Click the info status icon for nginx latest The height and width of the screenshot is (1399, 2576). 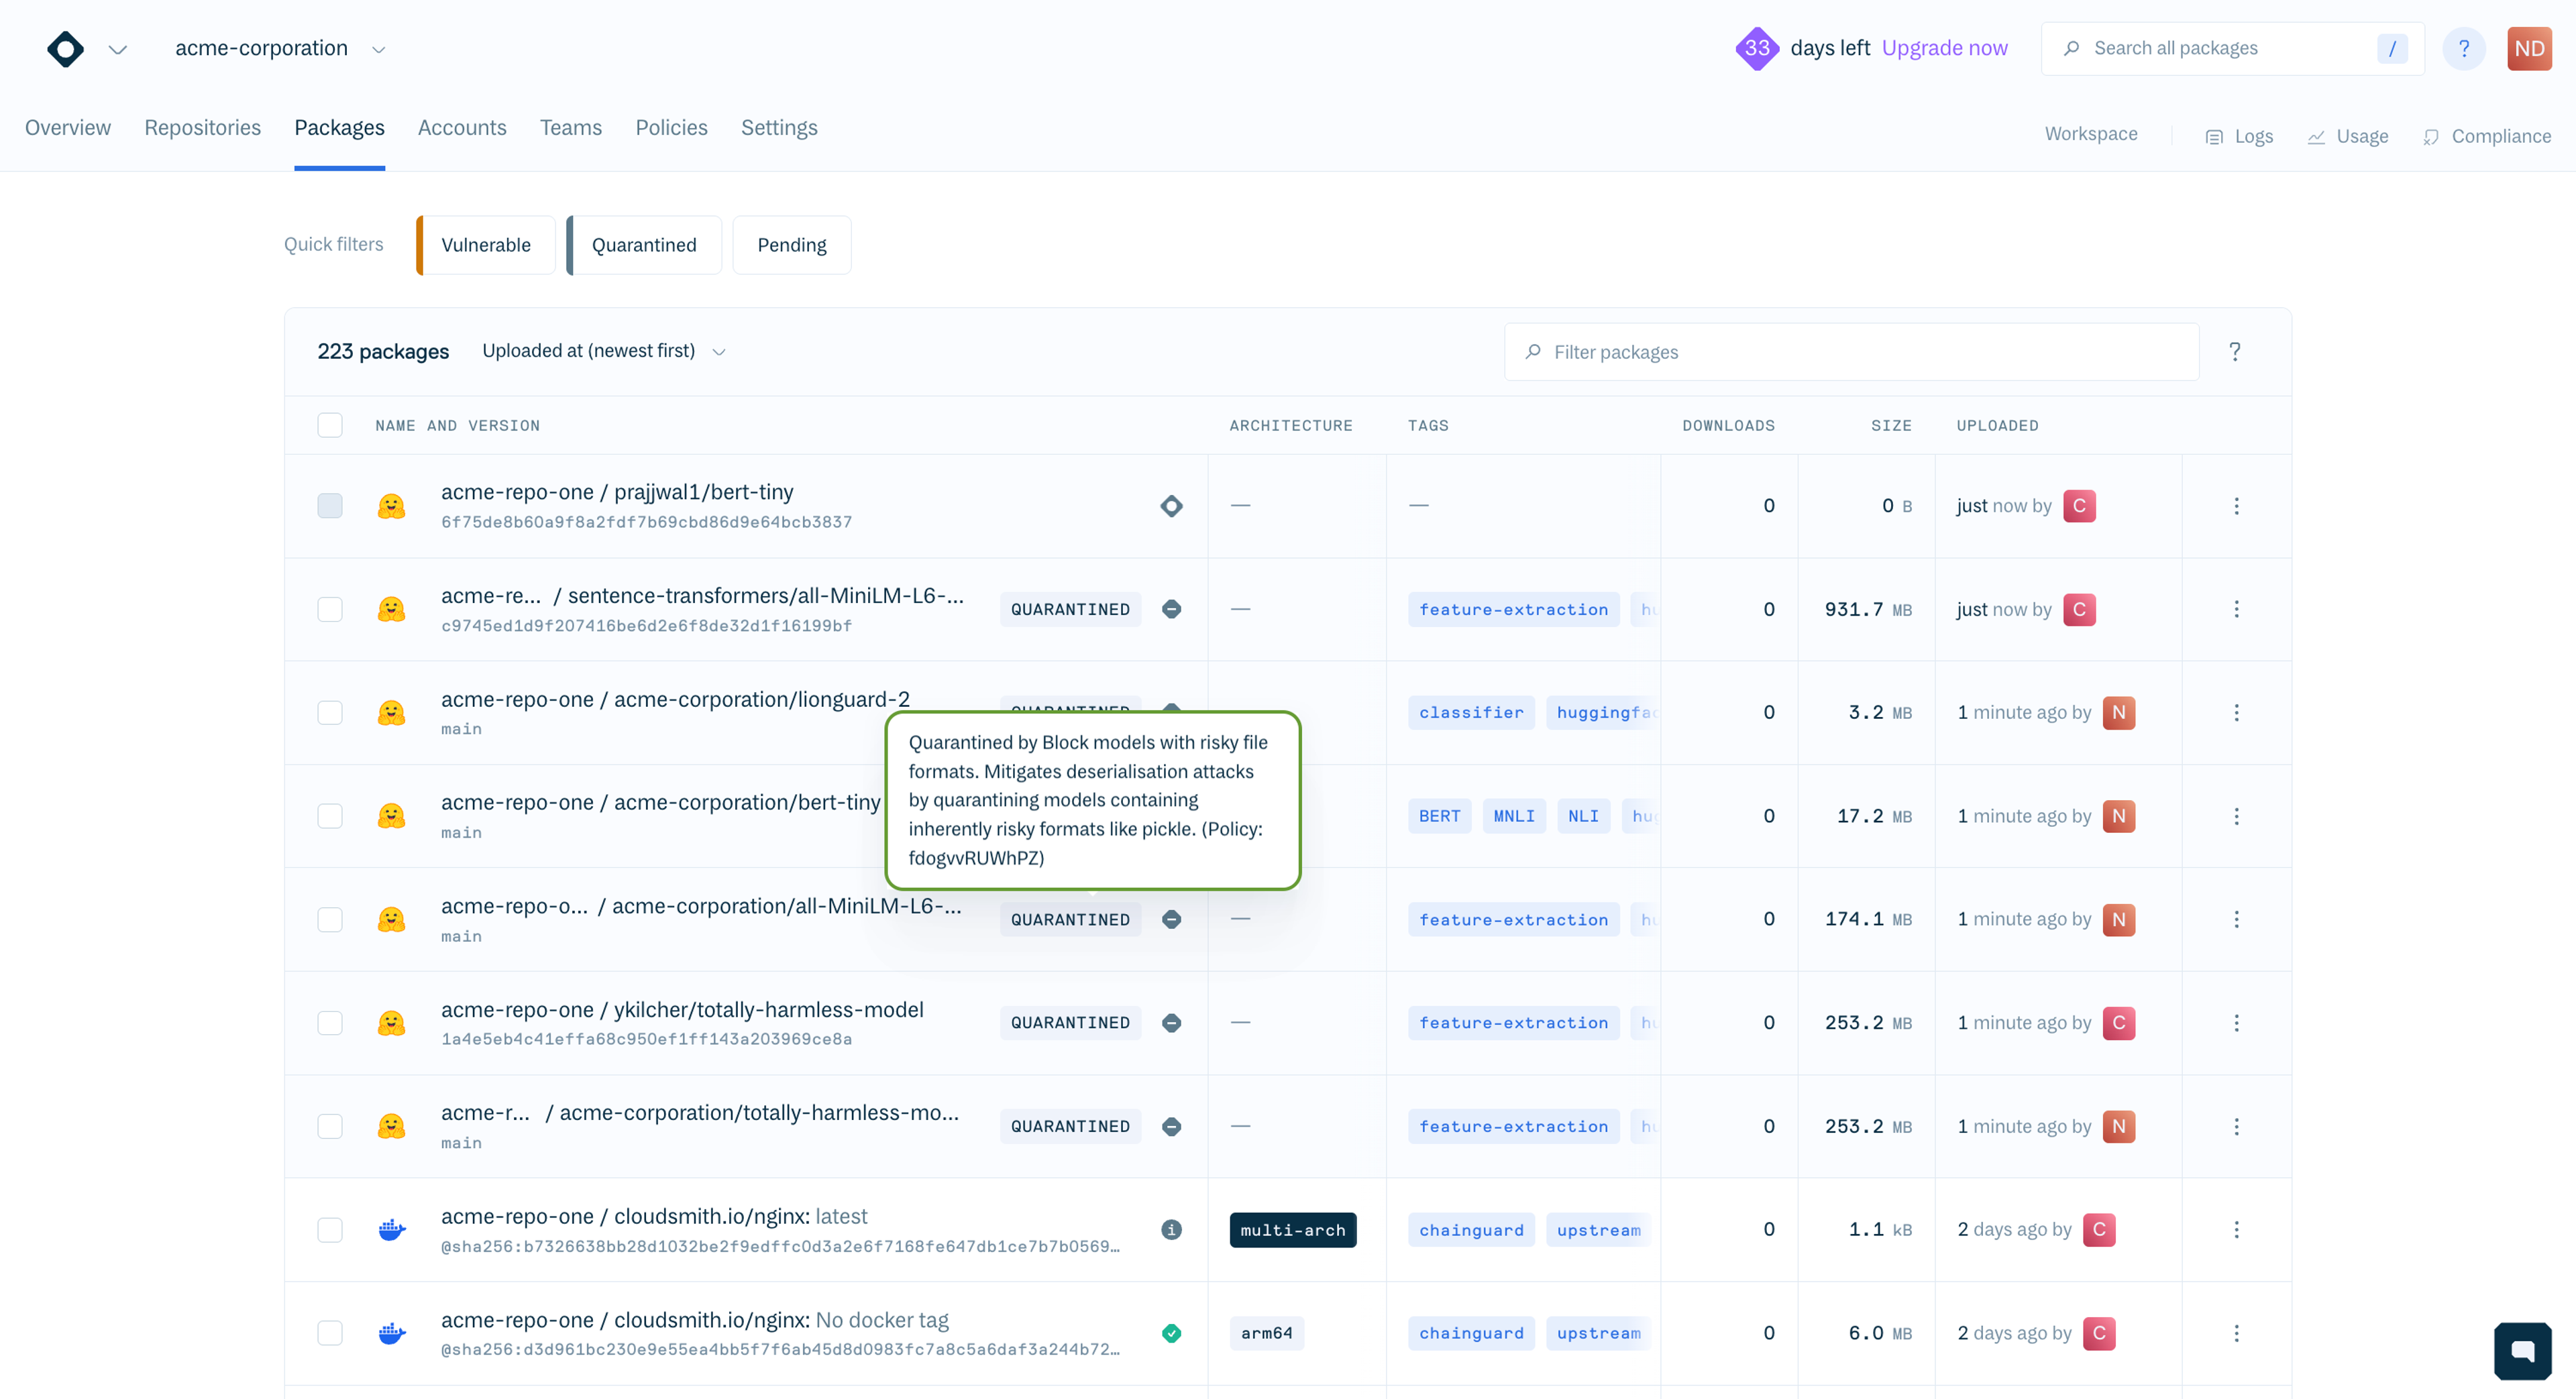pos(1171,1230)
